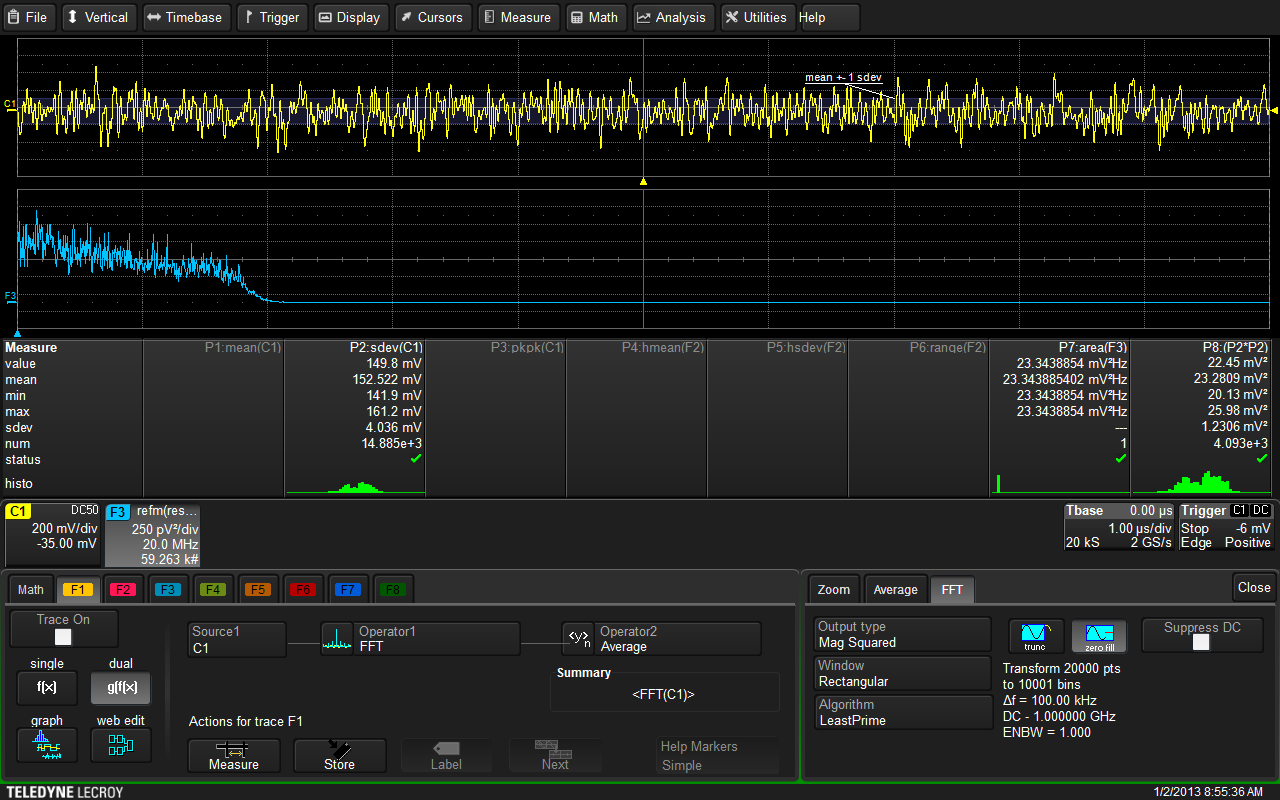This screenshot has height=800, width=1280.
Task: Click the P2 green status checkmark
Action: pyautogui.click(x=416, y=459)
